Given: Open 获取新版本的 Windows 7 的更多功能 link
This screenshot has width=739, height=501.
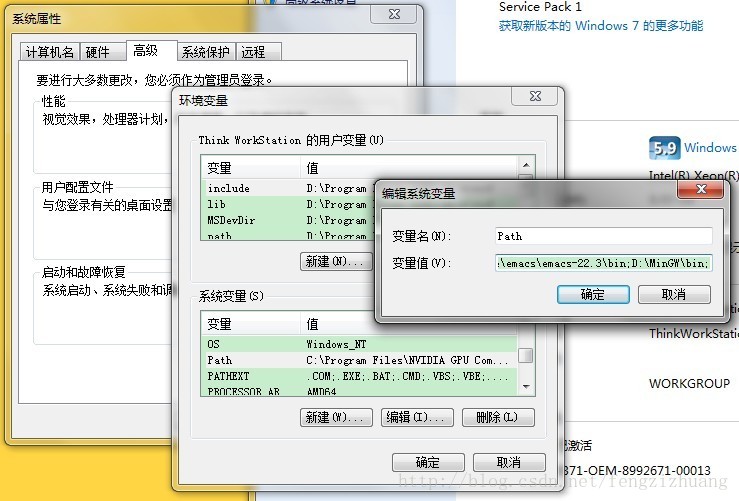Looking at the screenshot, I should [600, 25].
